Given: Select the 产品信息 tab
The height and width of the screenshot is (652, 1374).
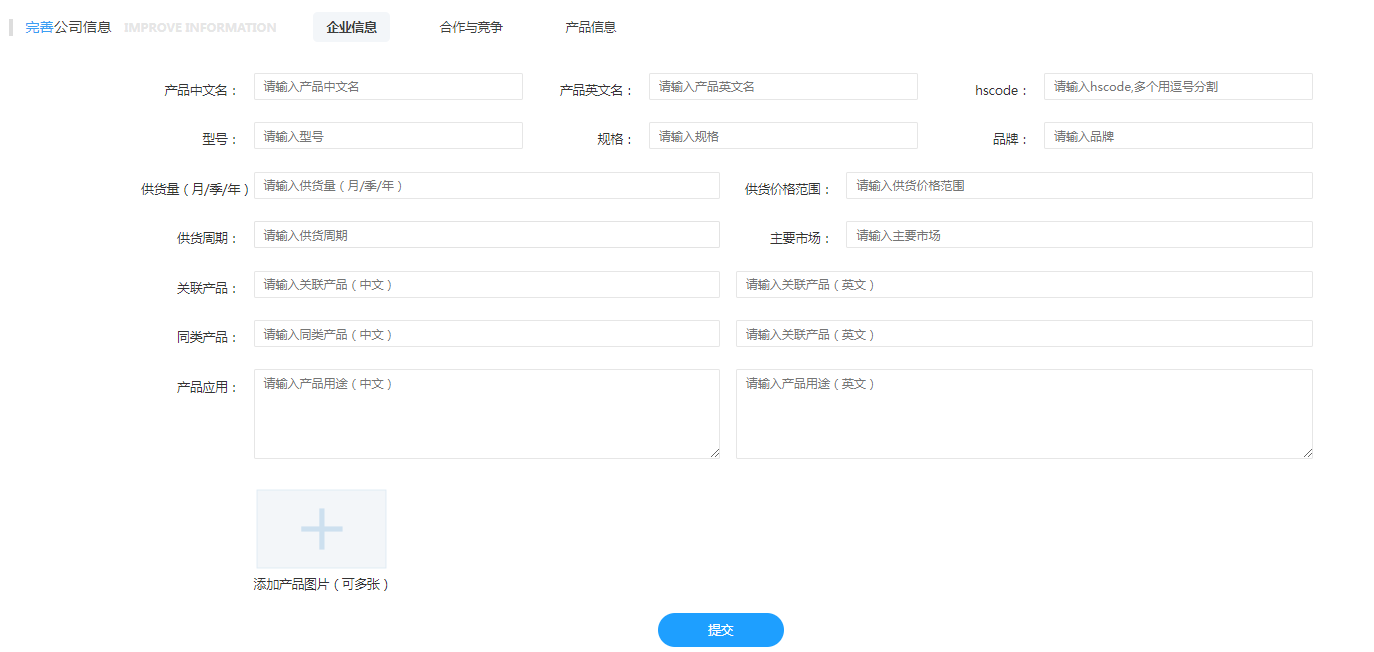Looking at the screenshot, I should click(590, 27).
